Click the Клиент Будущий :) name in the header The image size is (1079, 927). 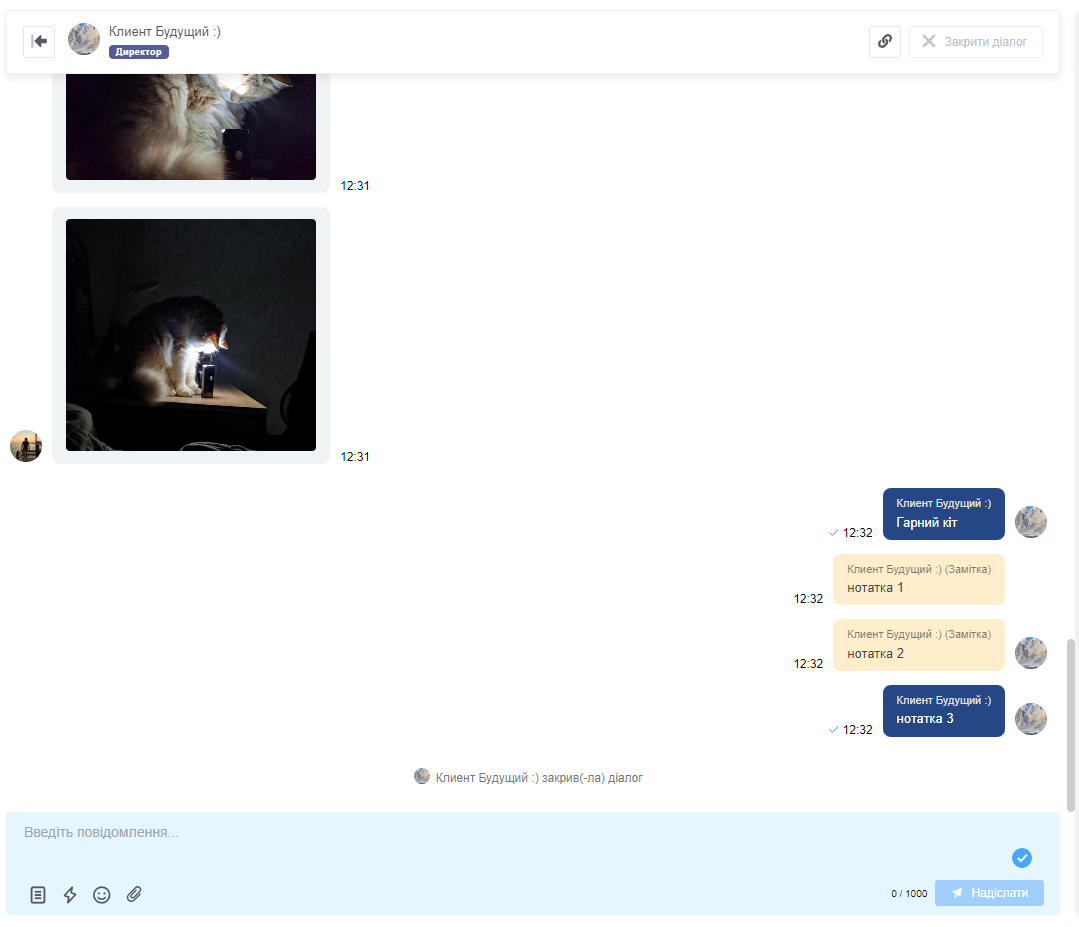164,32
